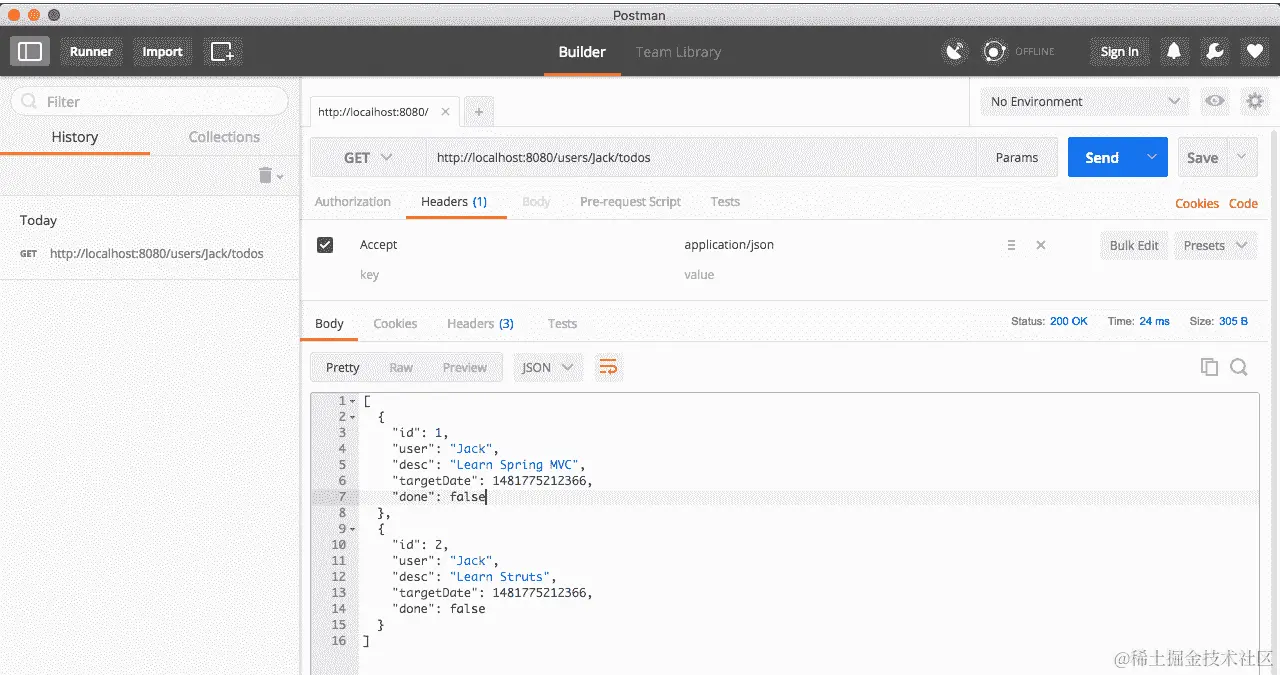
Task: Search within the response body
Action: (x=1238, y=367)
